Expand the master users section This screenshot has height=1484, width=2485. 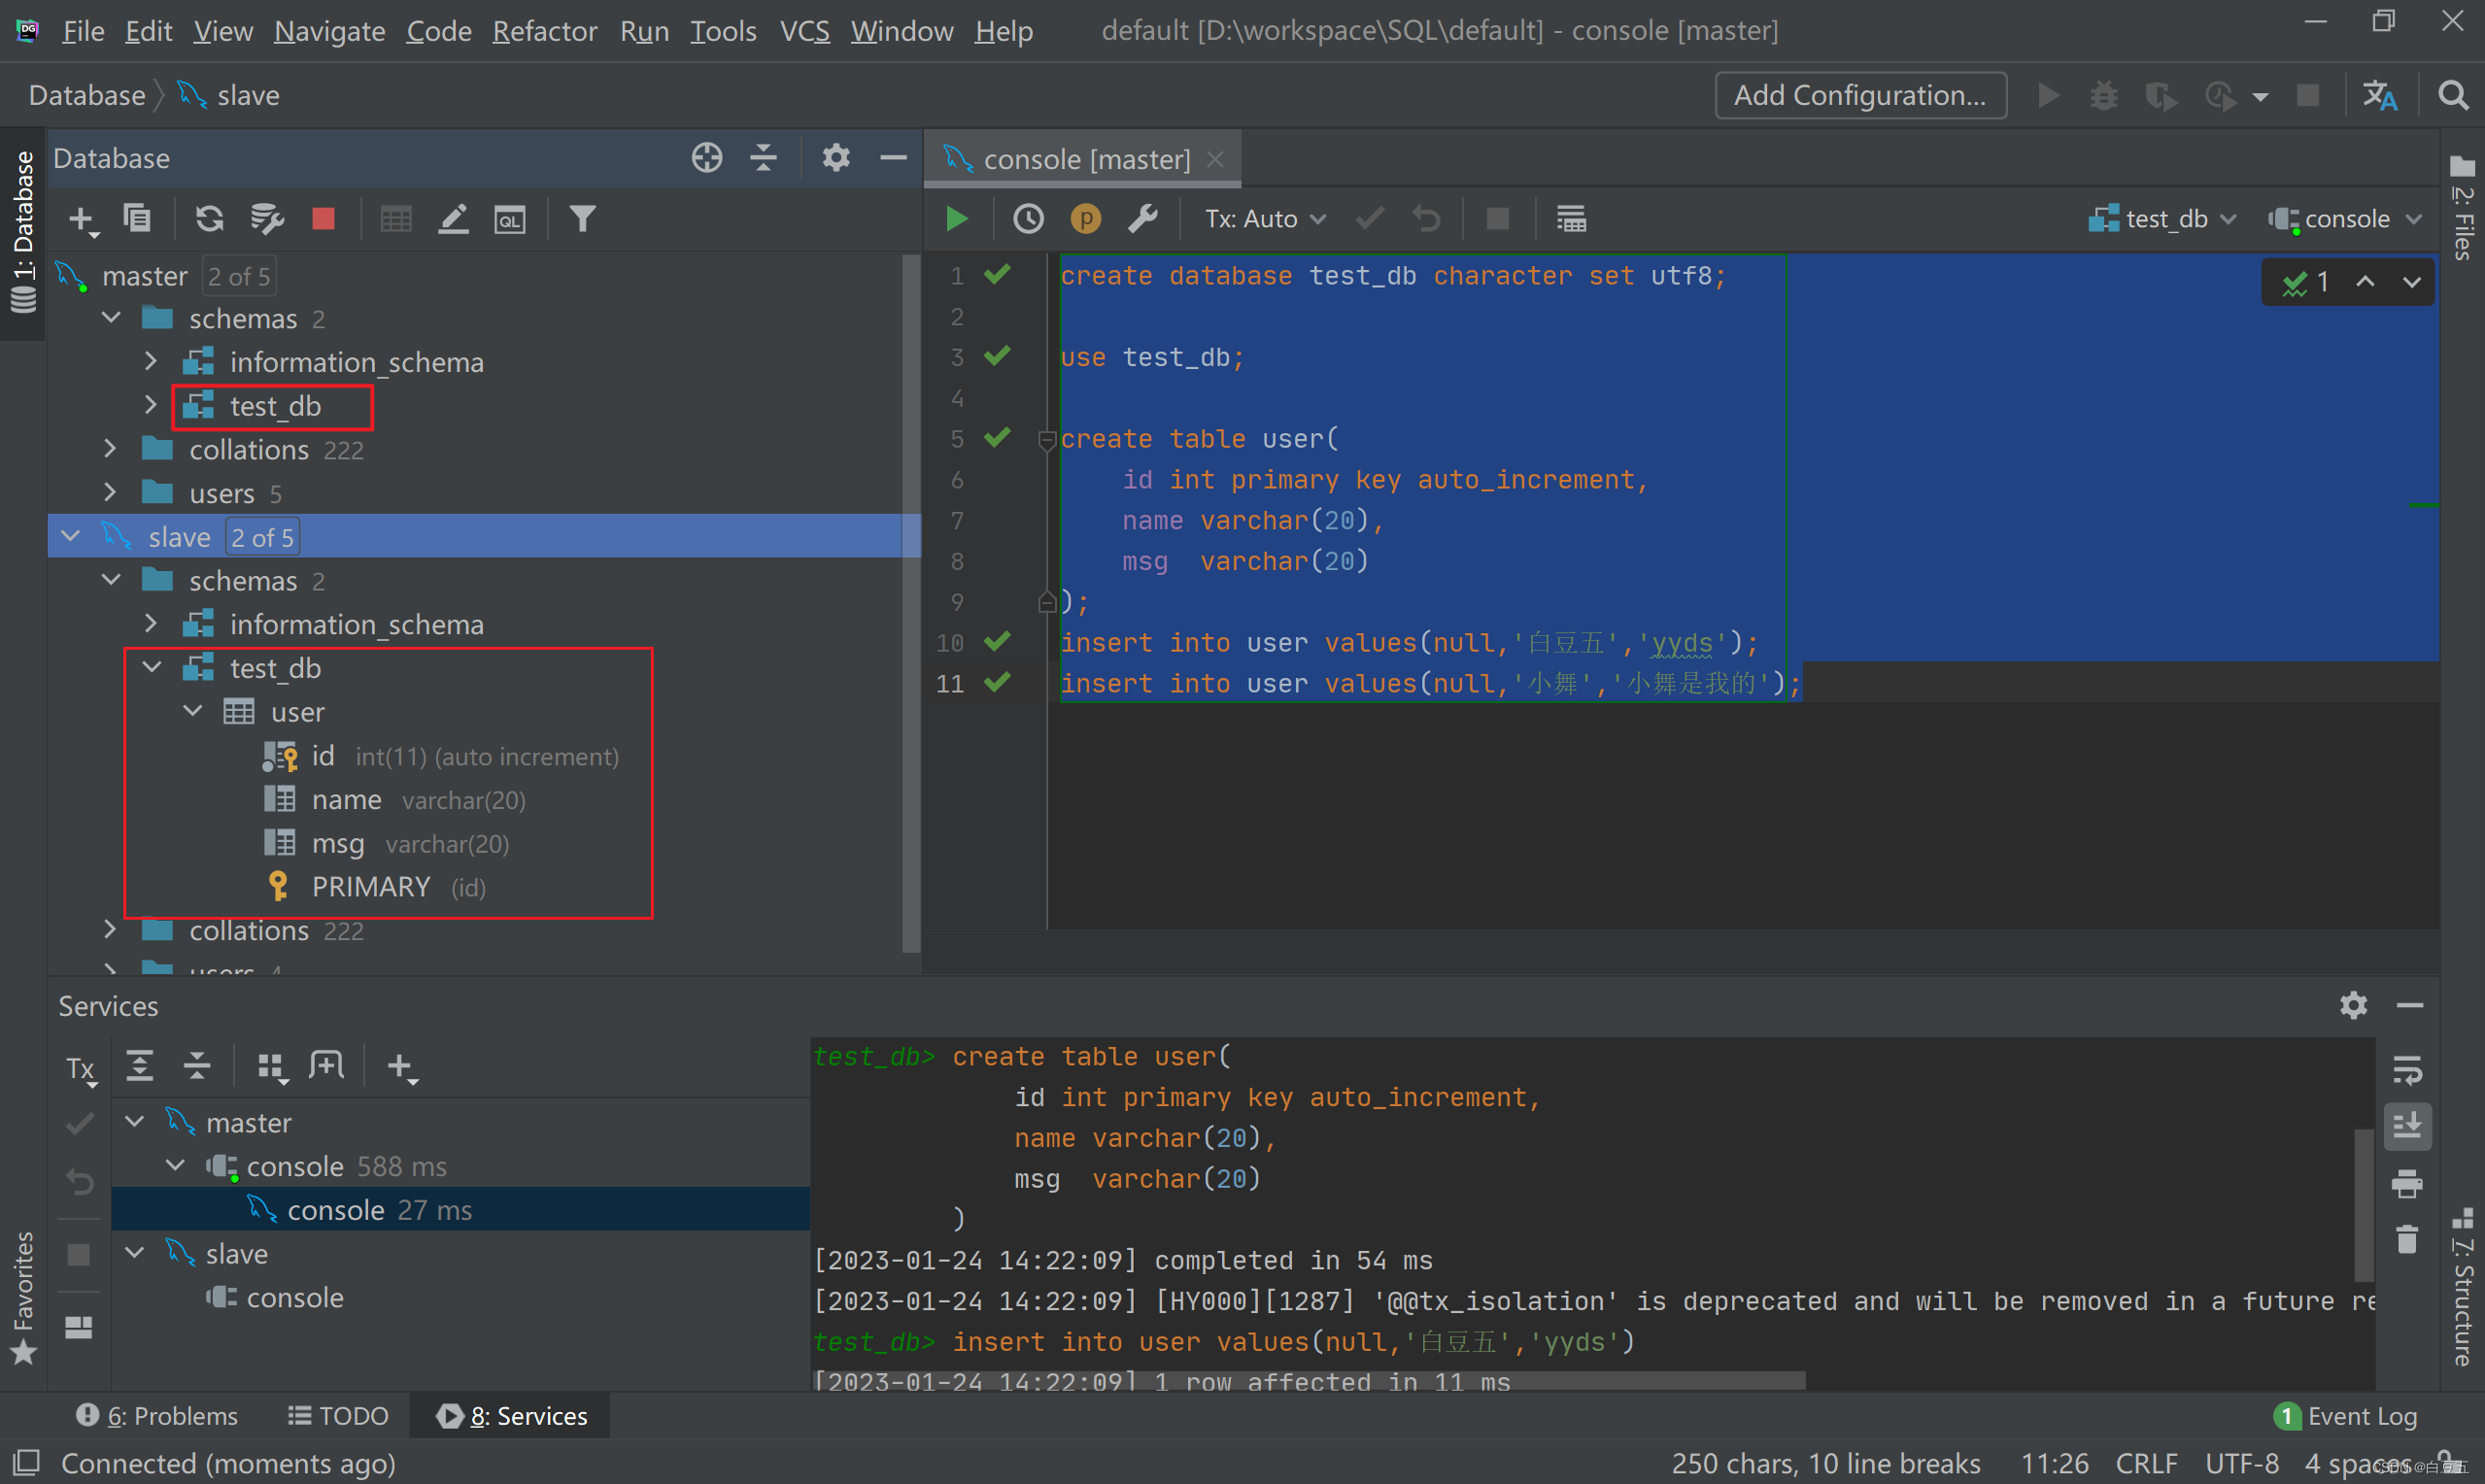point(113,493)
